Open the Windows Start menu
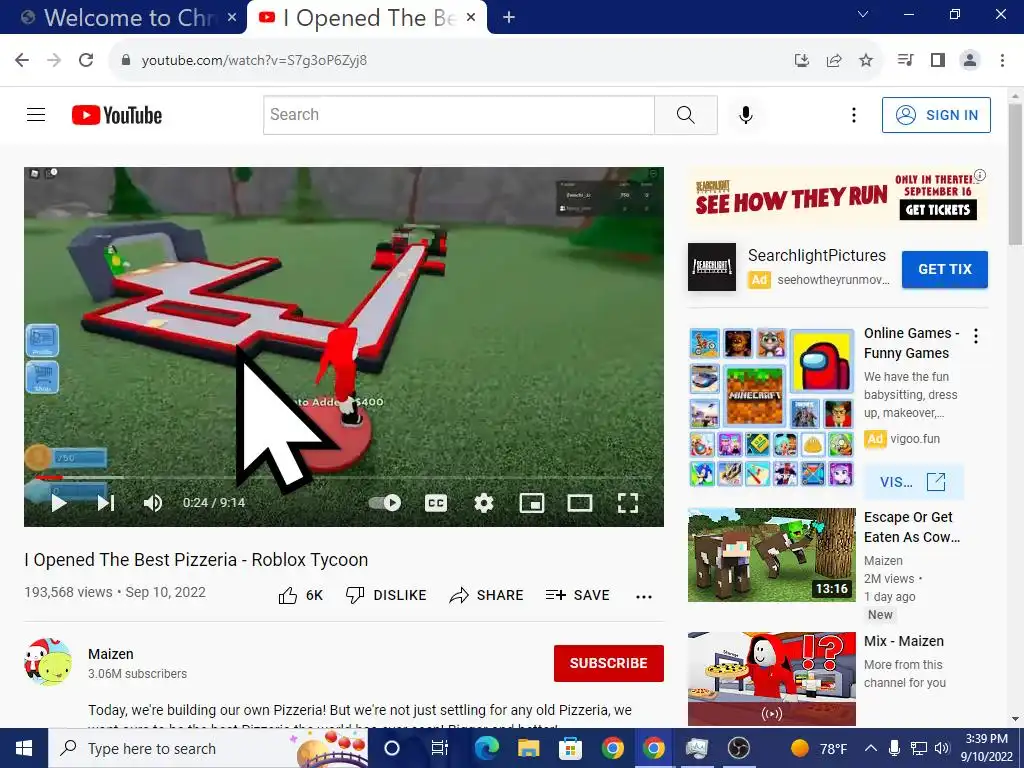 pyautogui.click(x=24, y=748)
